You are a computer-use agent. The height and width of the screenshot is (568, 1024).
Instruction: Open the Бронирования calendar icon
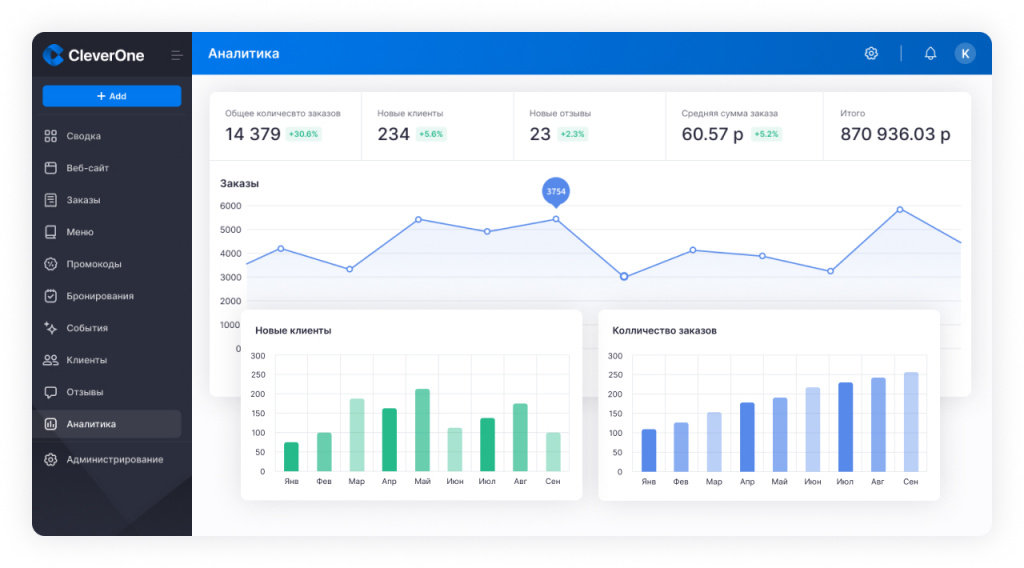click(51, 296)
